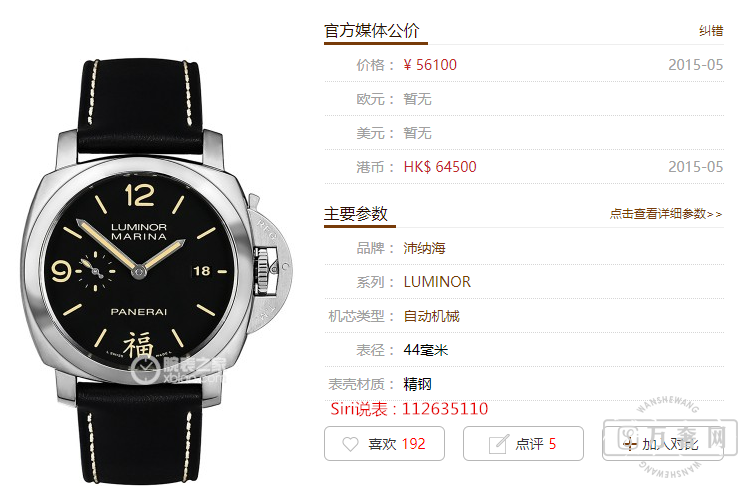The width and height of the screenshot is (746, 486).
Task: Click the case diameter 44毫米 value
Action: tap(426, 350)
